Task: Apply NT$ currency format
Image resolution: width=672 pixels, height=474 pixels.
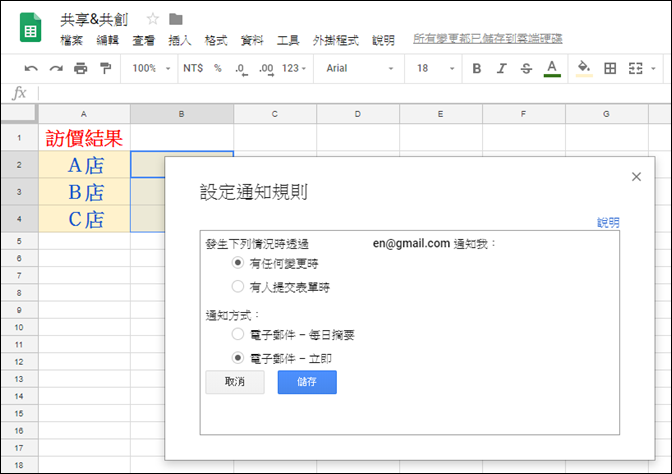Action: point(193,68)
